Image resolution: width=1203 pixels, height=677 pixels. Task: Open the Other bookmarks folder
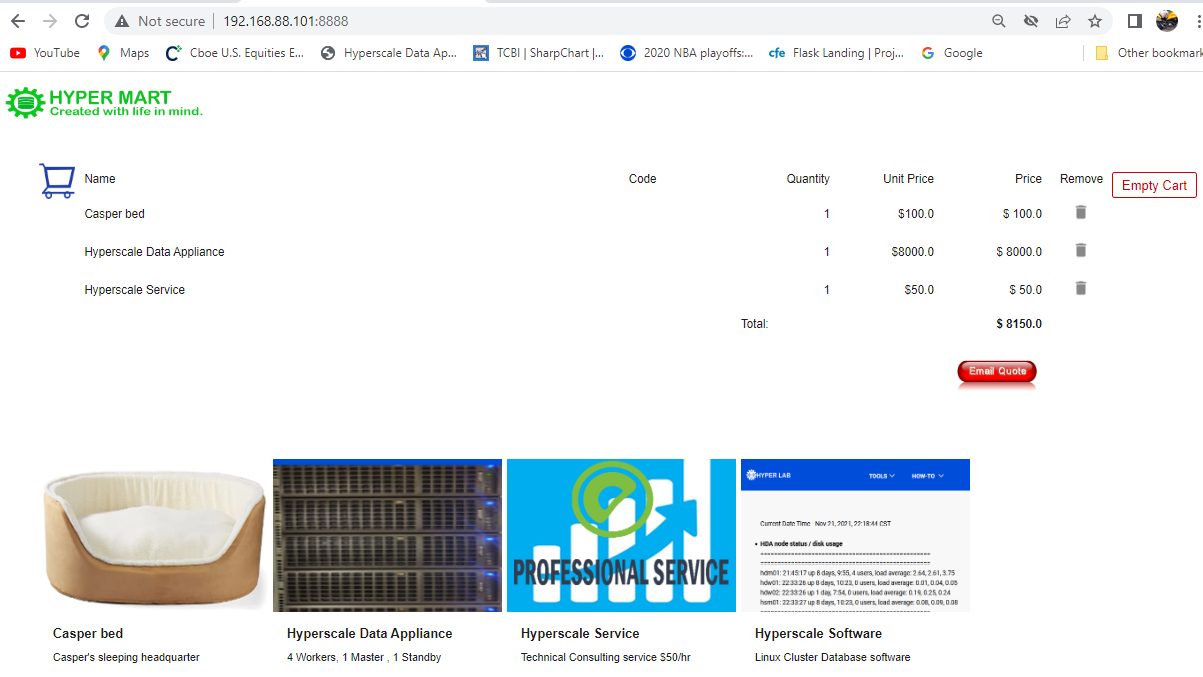pyautogui.click(x=1148, y=53)
